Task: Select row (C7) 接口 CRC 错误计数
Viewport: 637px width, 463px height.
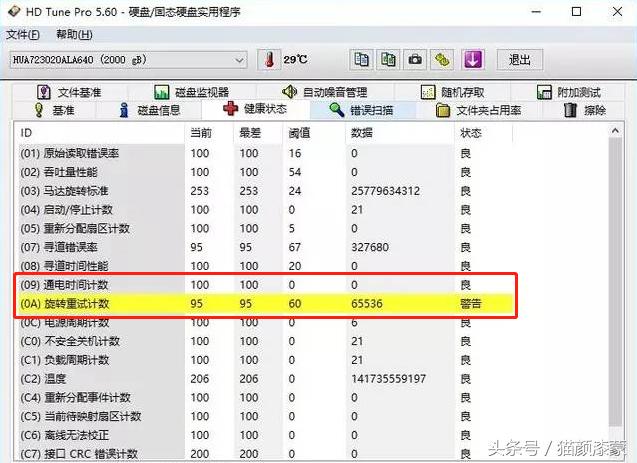Action: click(x=264, y=454)
